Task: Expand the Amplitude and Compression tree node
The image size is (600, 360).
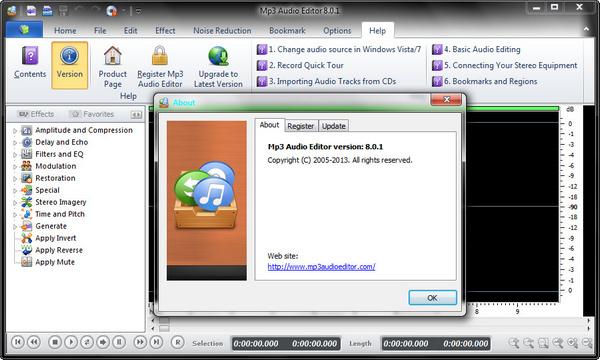Action: 15,131
